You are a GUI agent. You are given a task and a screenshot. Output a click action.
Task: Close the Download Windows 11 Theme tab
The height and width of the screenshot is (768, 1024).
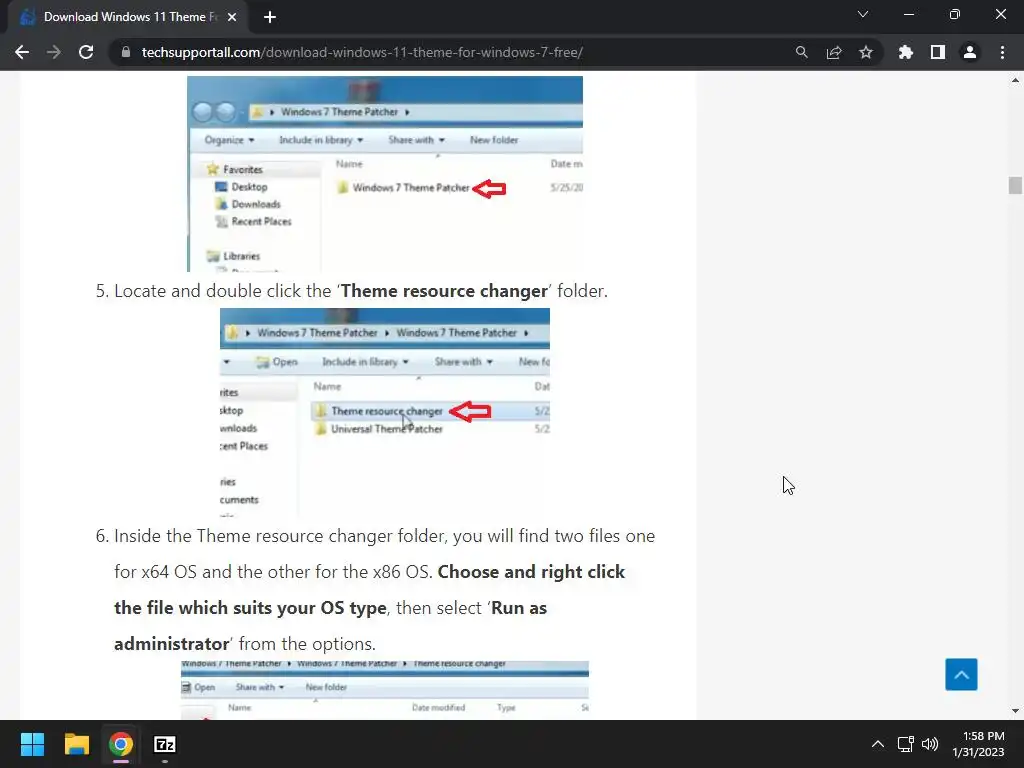[232, 17]
